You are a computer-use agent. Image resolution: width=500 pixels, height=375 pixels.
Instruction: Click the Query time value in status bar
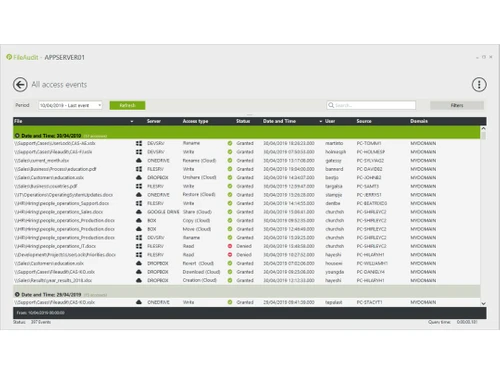pyautogui.click(x=467, y=322)
